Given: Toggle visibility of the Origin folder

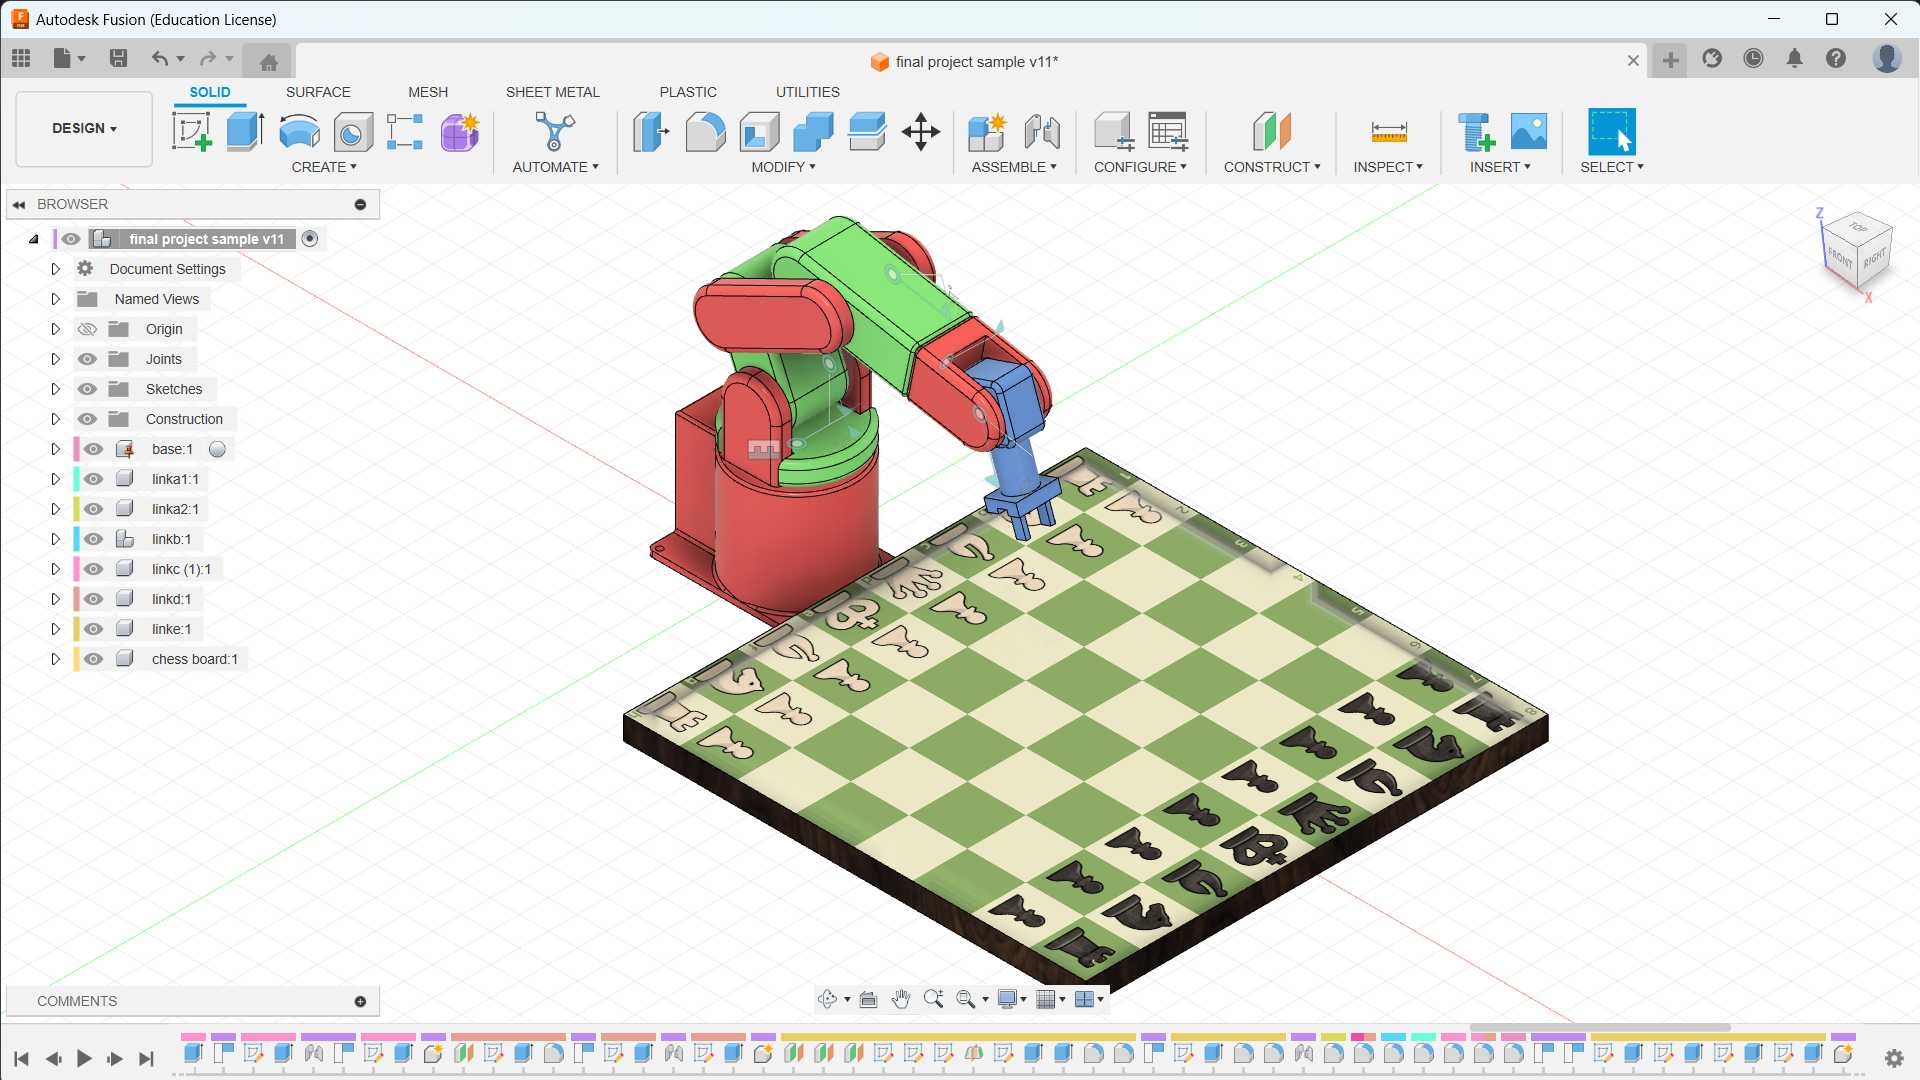Looking at the screenshot, I should 88,329.
